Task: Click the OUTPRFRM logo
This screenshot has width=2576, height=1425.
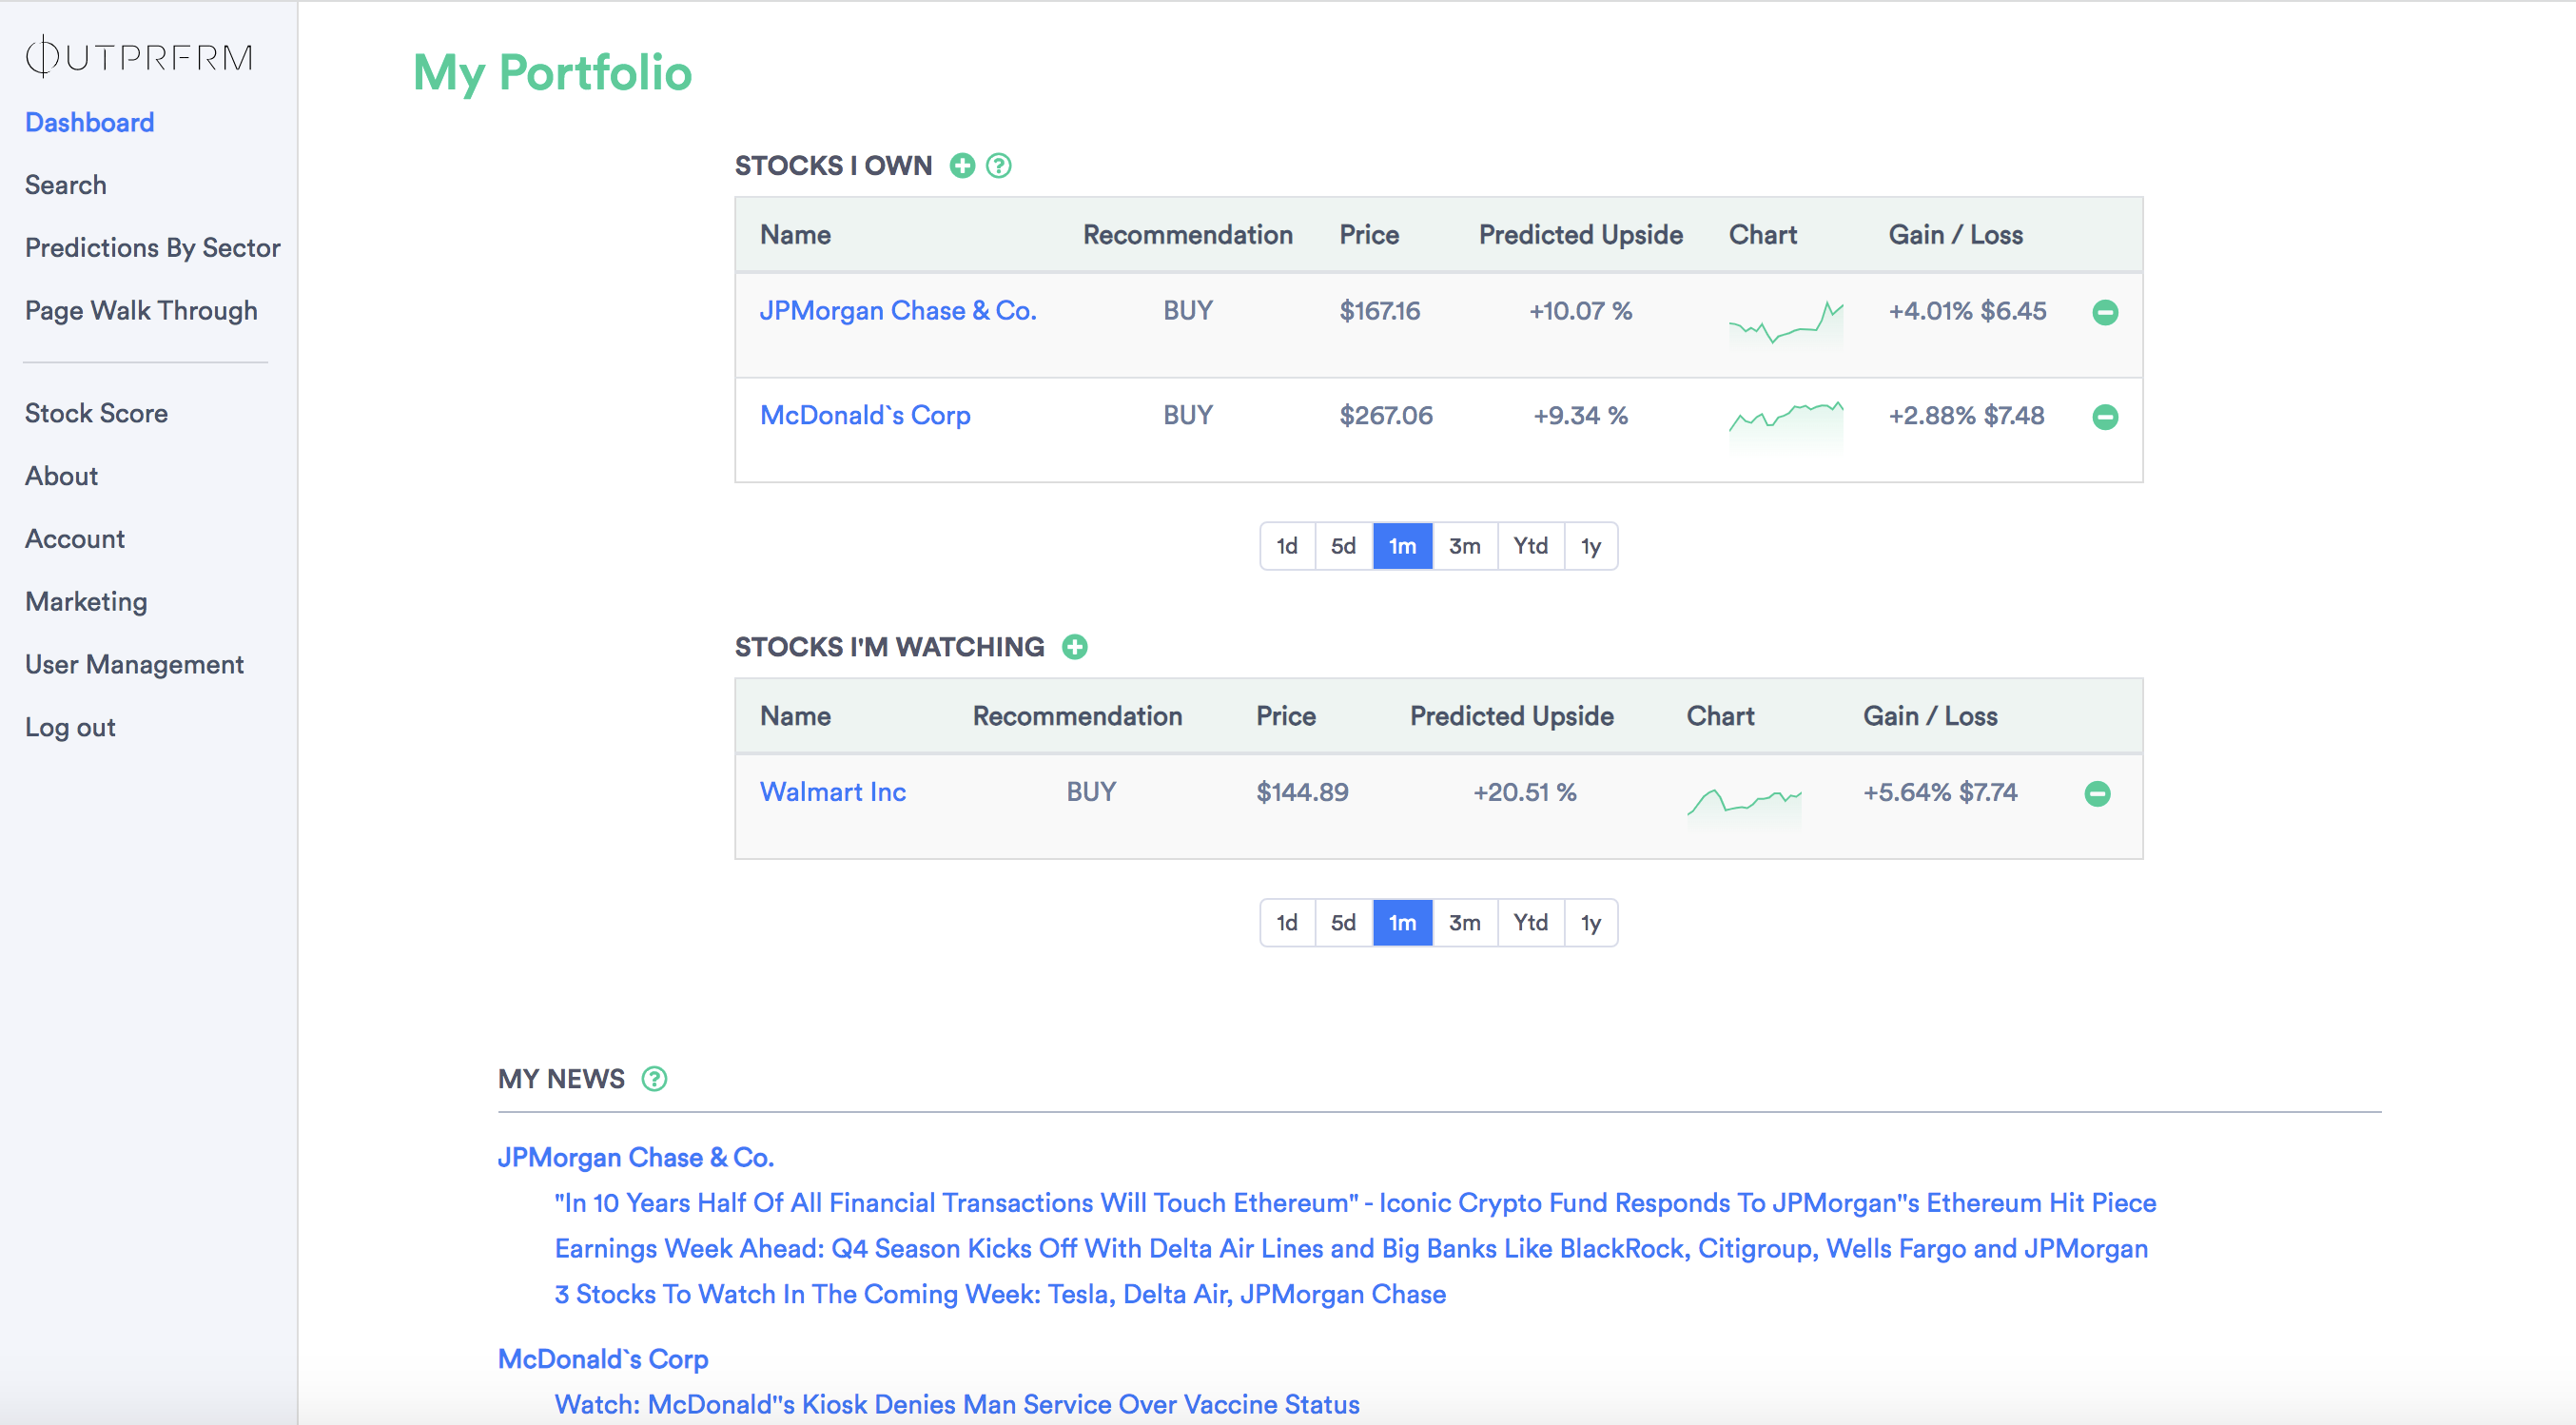Action: pyautogui.click(x=139, y=56)
